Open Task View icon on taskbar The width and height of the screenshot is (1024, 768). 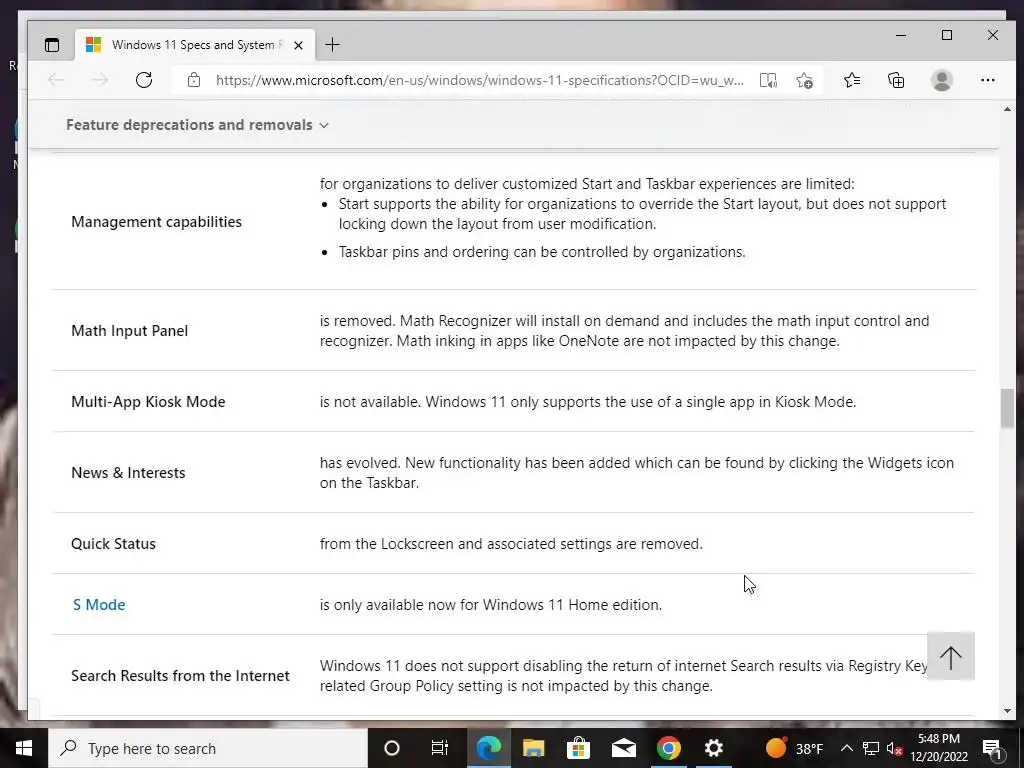point(440,748)
